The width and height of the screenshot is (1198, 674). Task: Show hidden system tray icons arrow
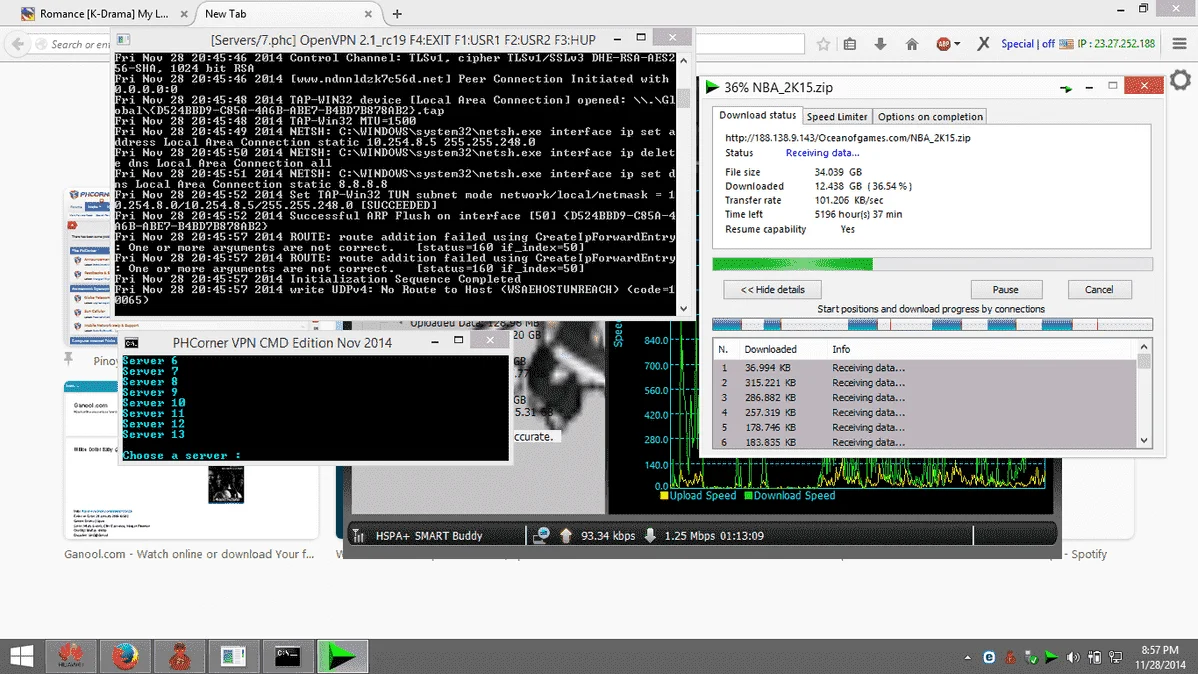click(x=967, y=657)
